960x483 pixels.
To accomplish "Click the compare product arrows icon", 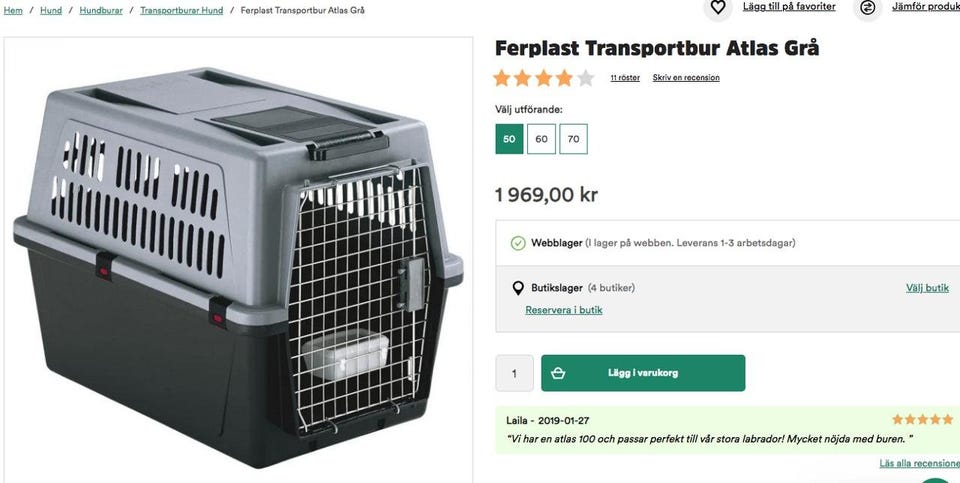I will pyautogui.click(x=867, y=8).
